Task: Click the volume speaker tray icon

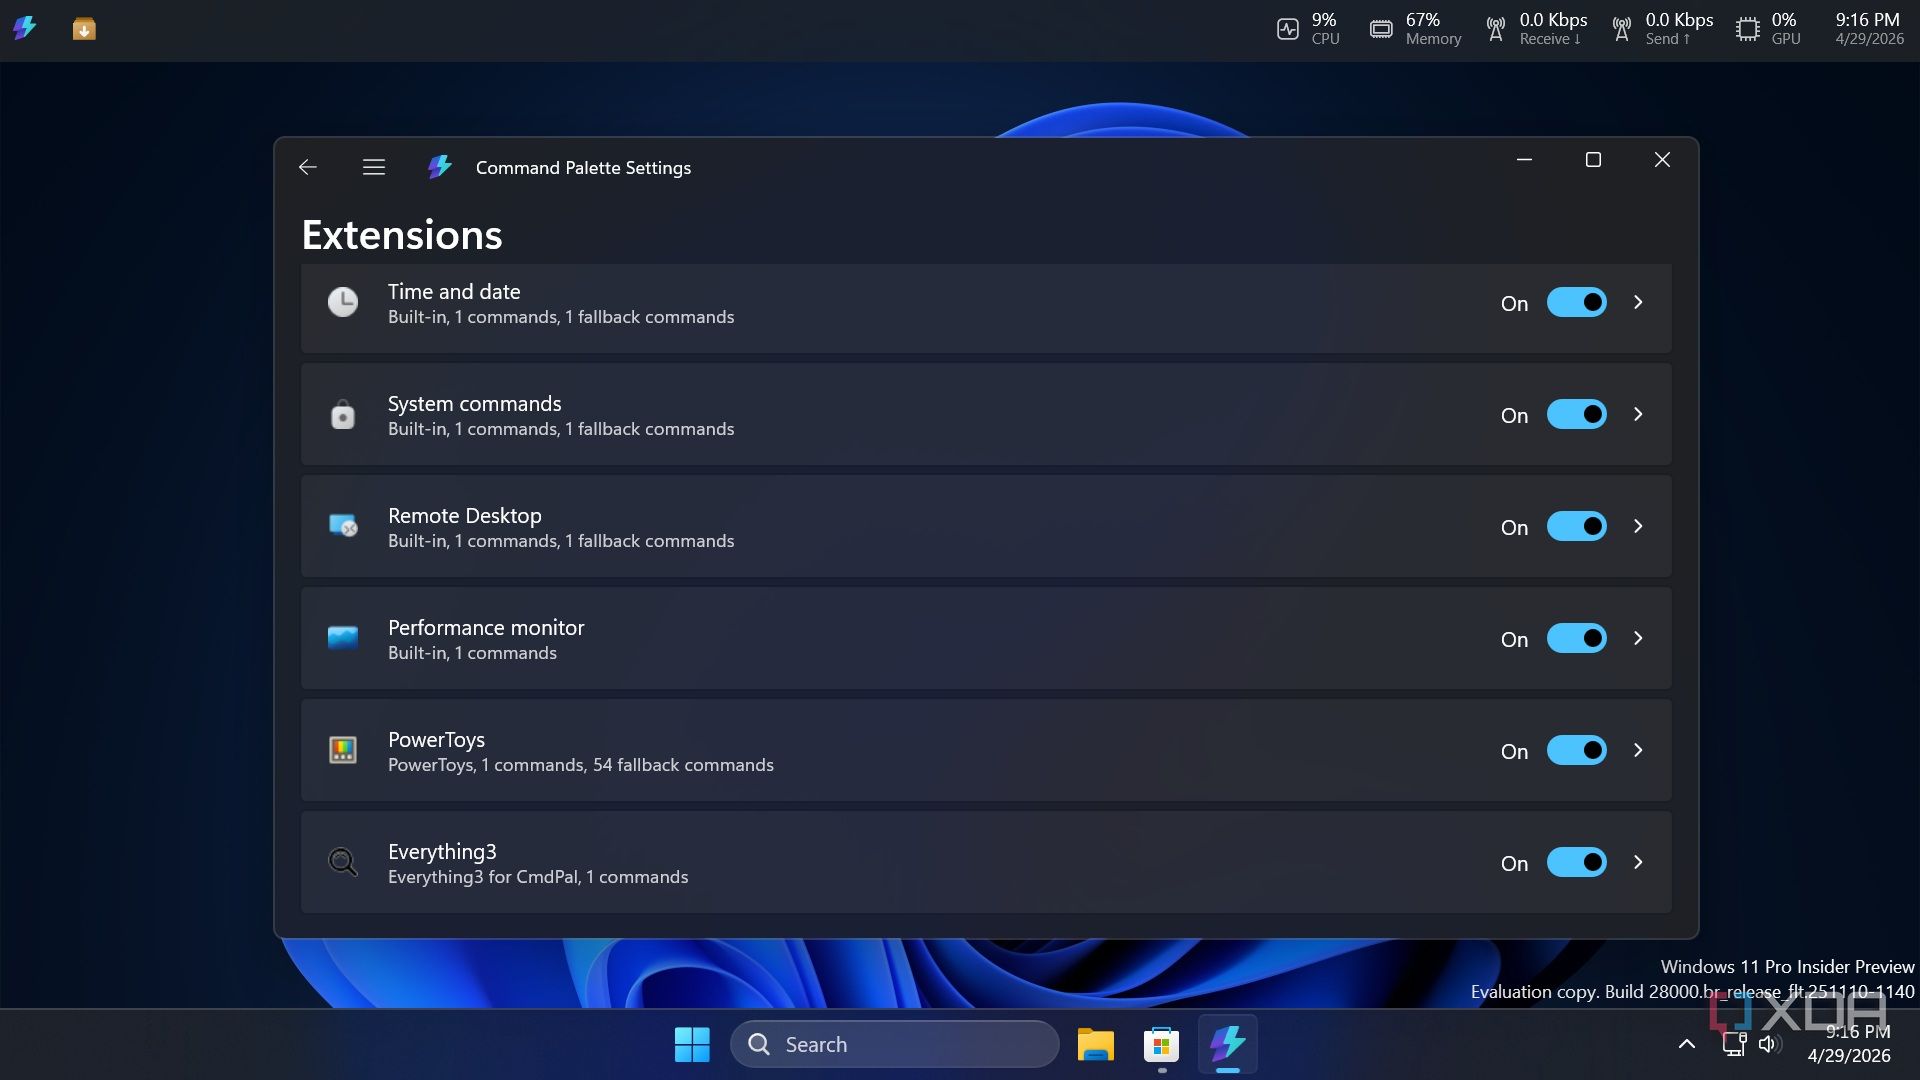Action: [1769, 1044]
